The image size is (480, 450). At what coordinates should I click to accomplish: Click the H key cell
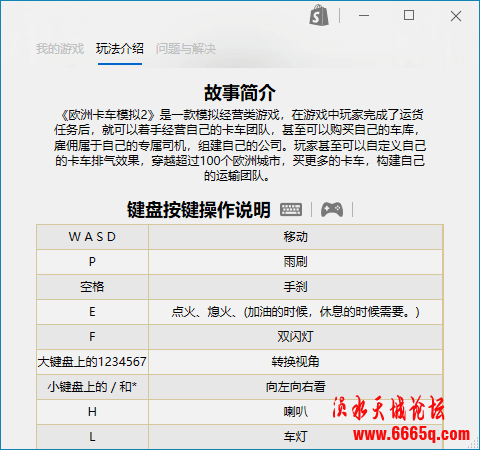(x=92, y=412)
